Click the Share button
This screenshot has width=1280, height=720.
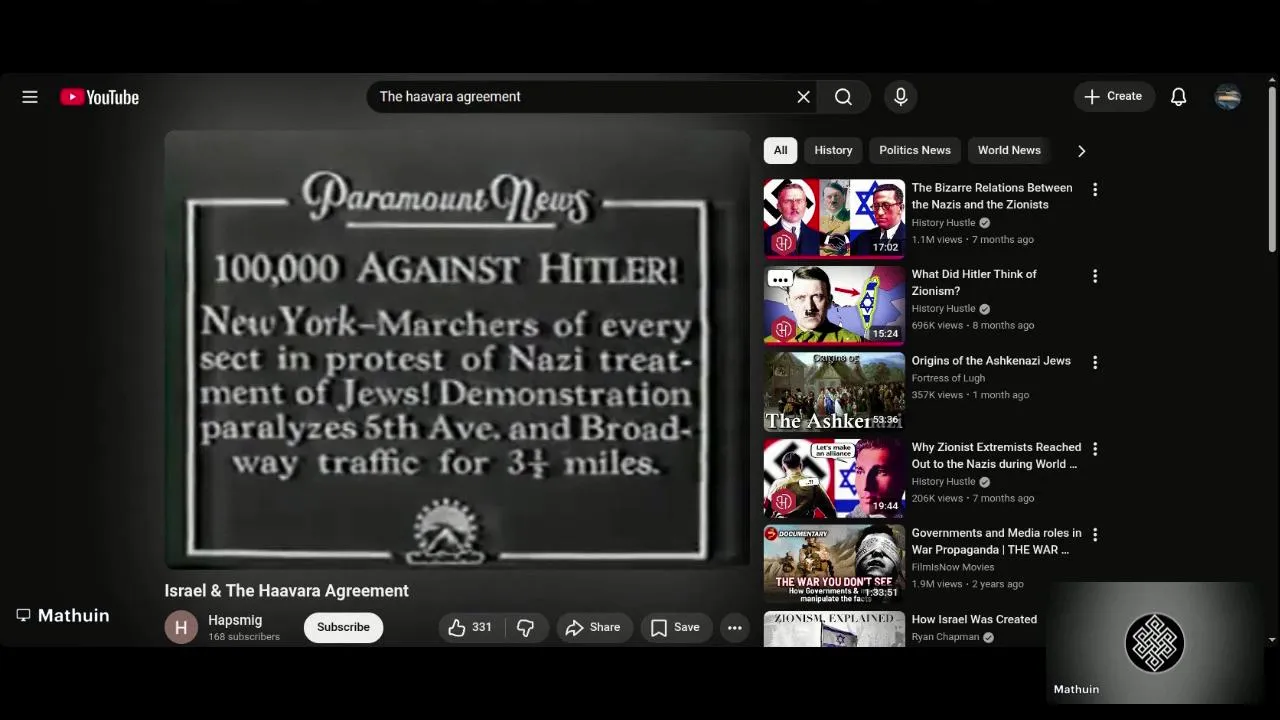[594, 627]
